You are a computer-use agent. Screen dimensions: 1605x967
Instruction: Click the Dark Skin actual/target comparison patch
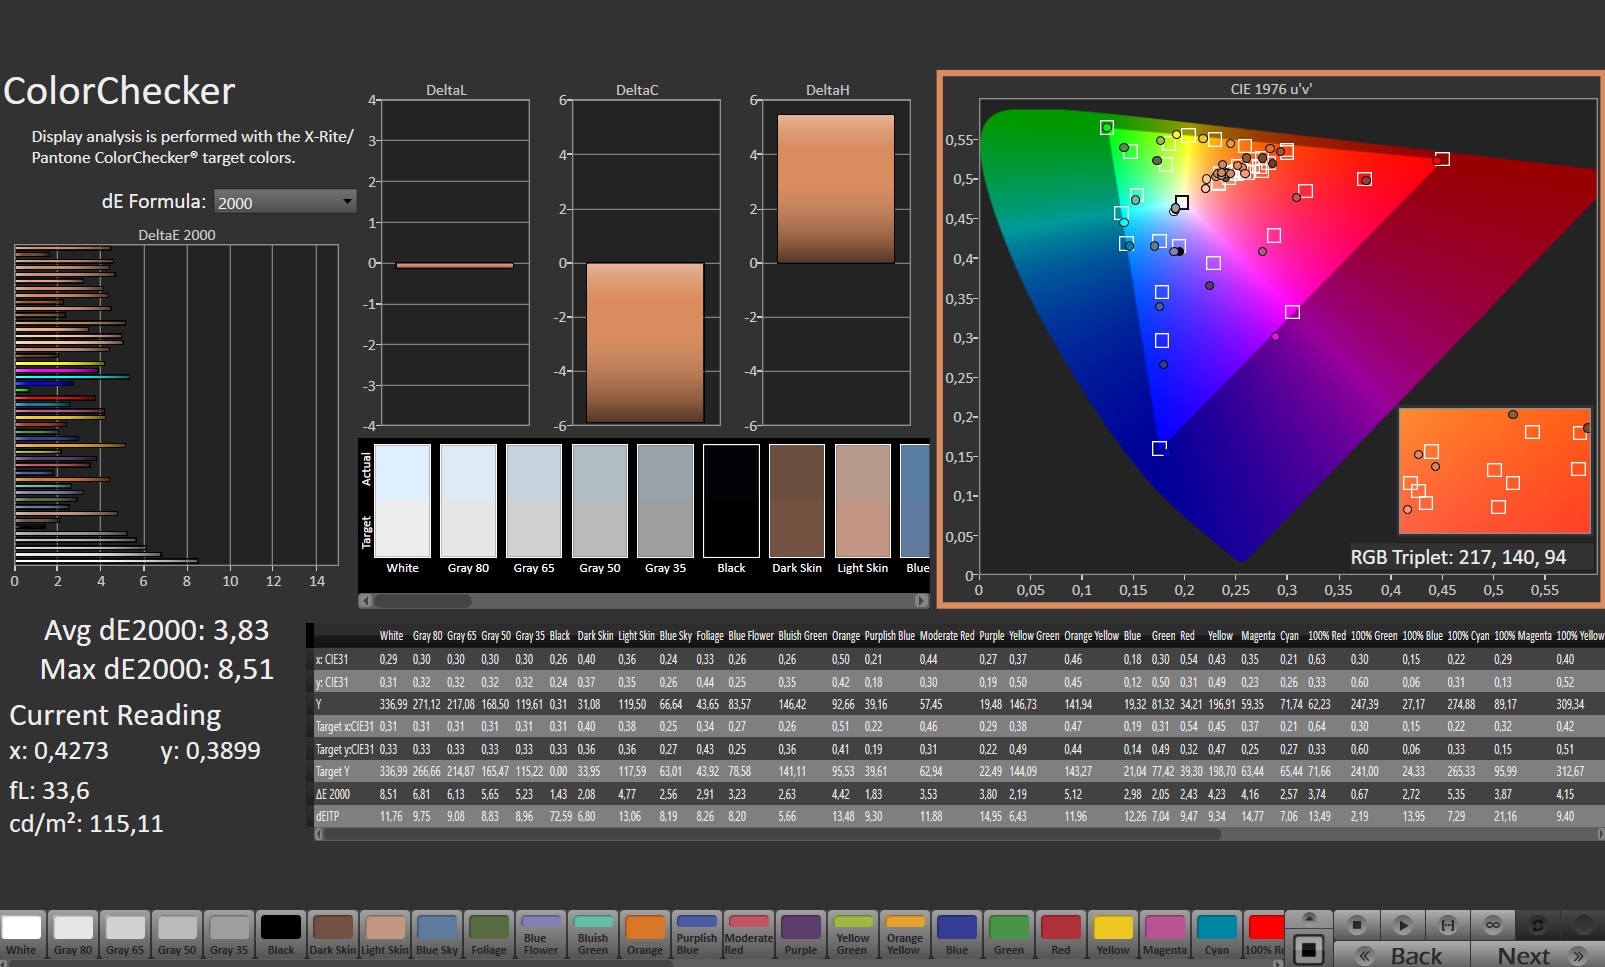click(x=796, y=501)
